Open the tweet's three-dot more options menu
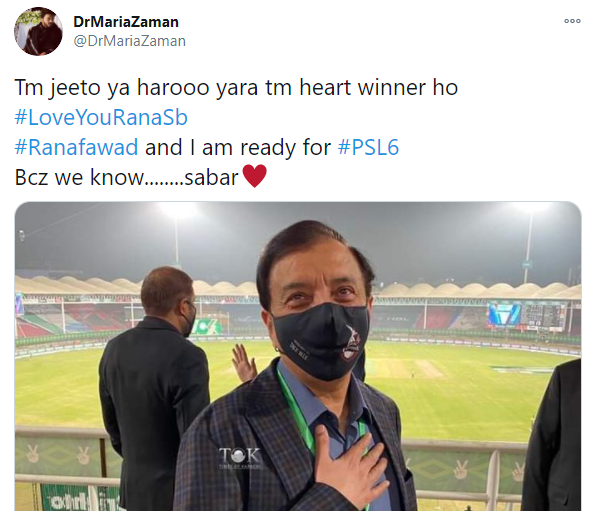Viewport: 593px width, 511px height. [x=572, y=21]
